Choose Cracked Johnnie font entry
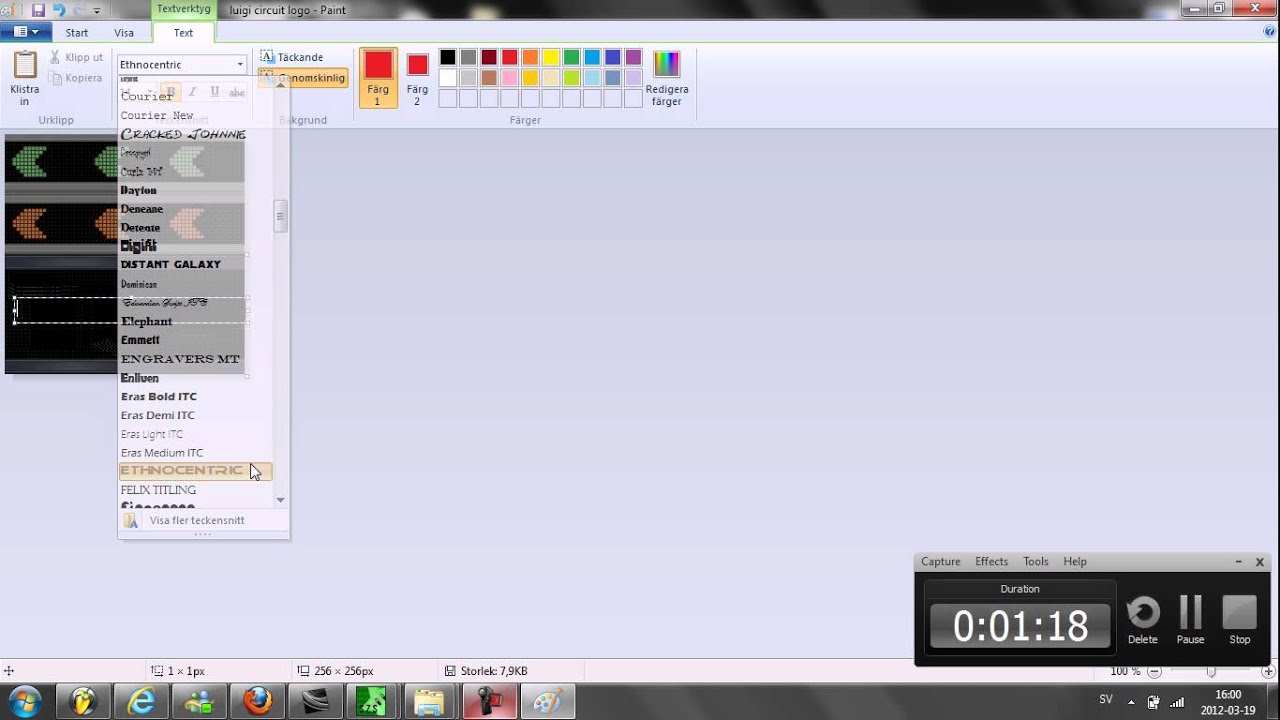The image size is (1280, 720). [x=183, y=134]
